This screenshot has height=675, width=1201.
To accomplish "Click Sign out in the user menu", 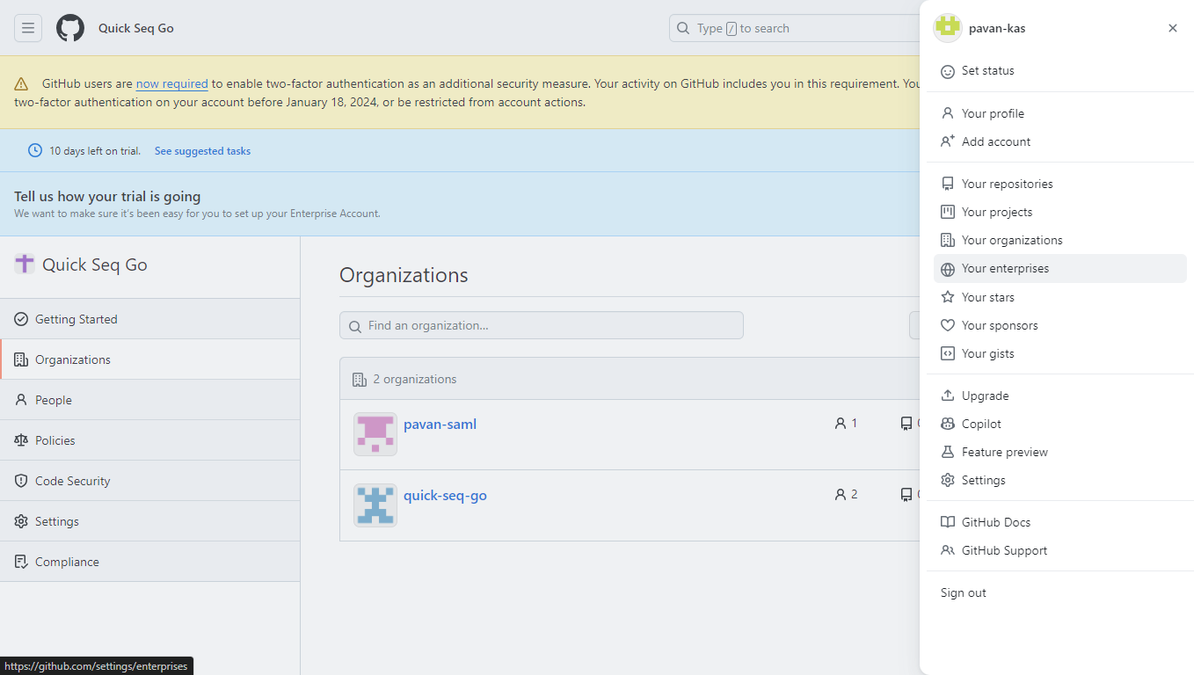I will coord(1060,593).
